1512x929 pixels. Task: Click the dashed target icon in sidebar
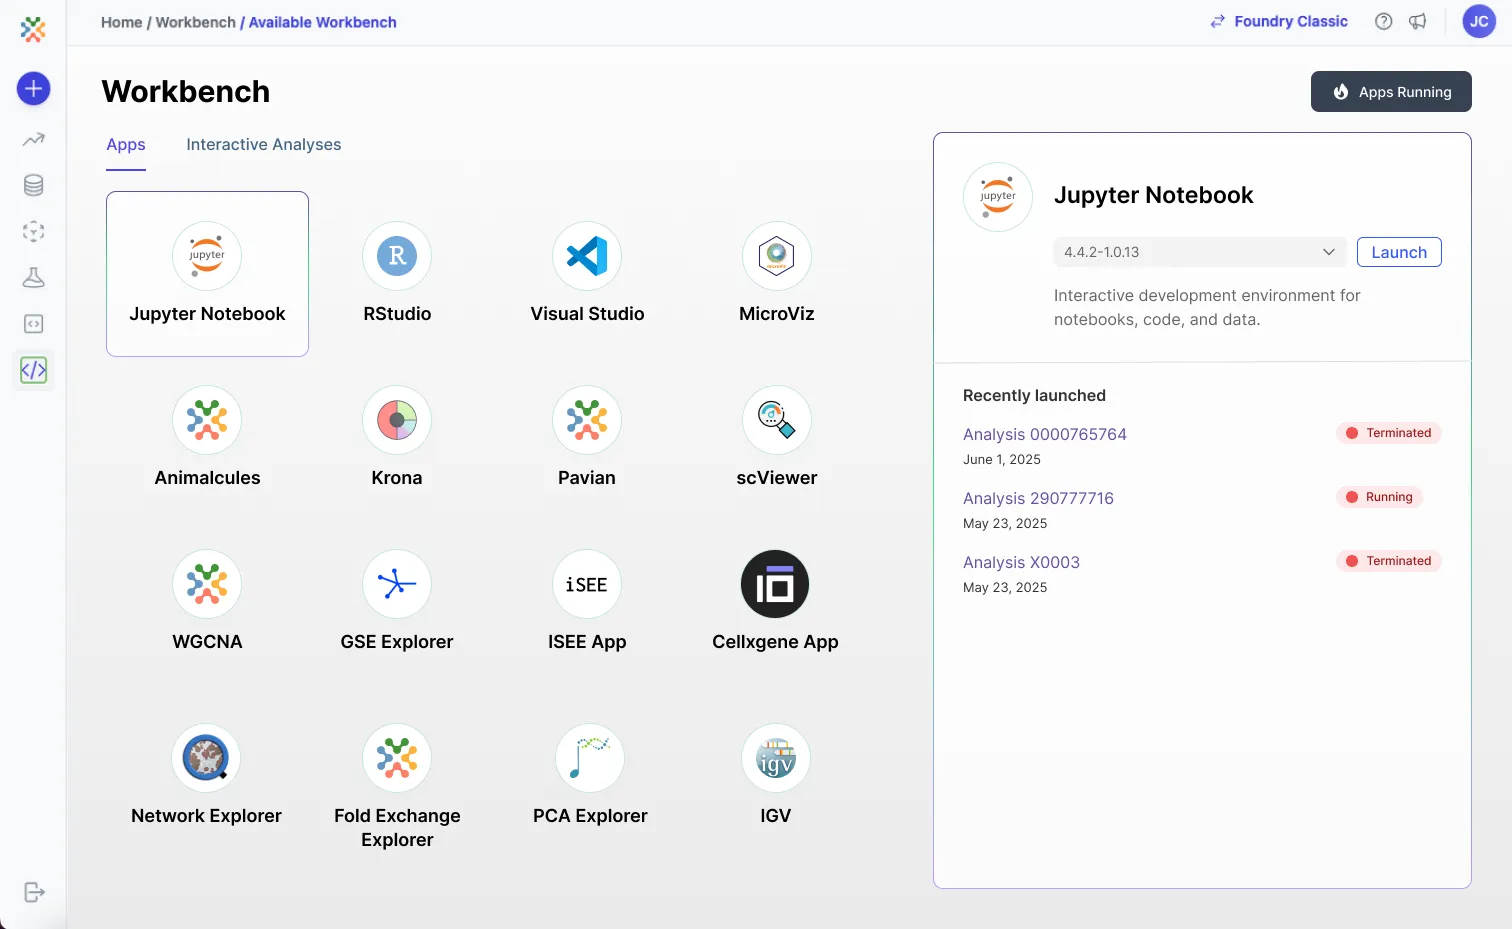pos(33,232)
